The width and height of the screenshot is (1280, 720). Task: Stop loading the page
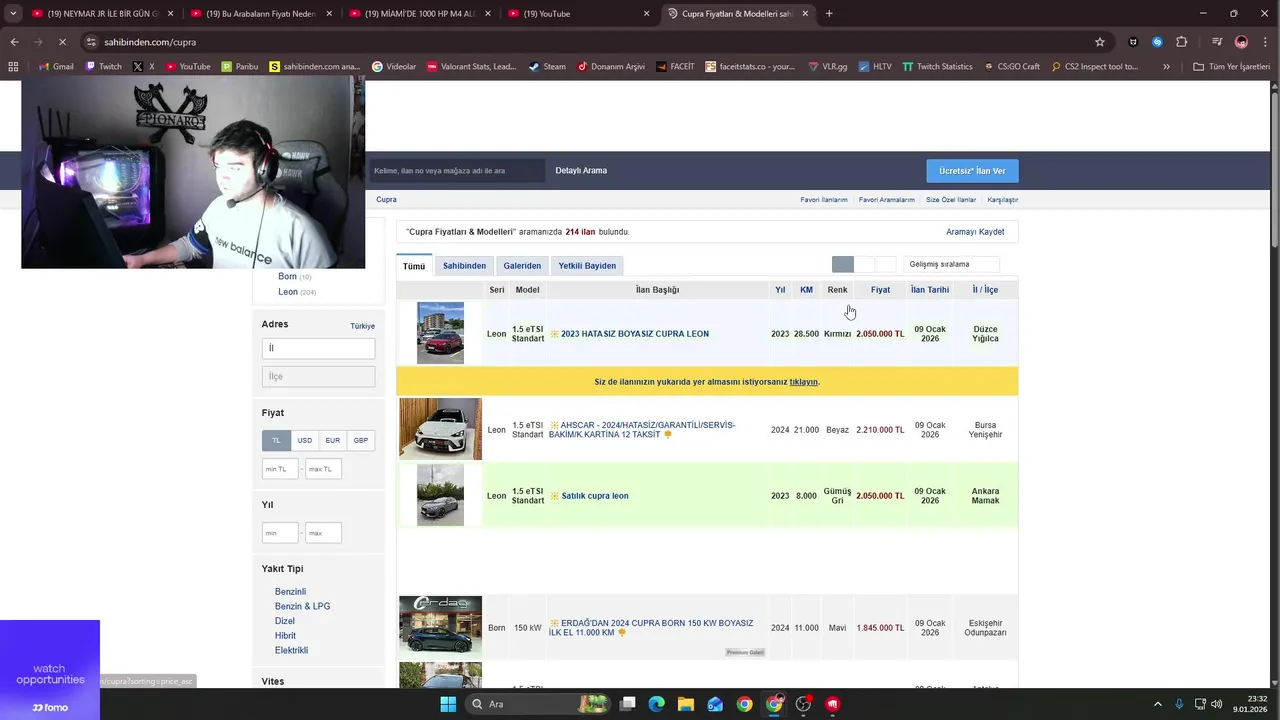pos(62,42)
